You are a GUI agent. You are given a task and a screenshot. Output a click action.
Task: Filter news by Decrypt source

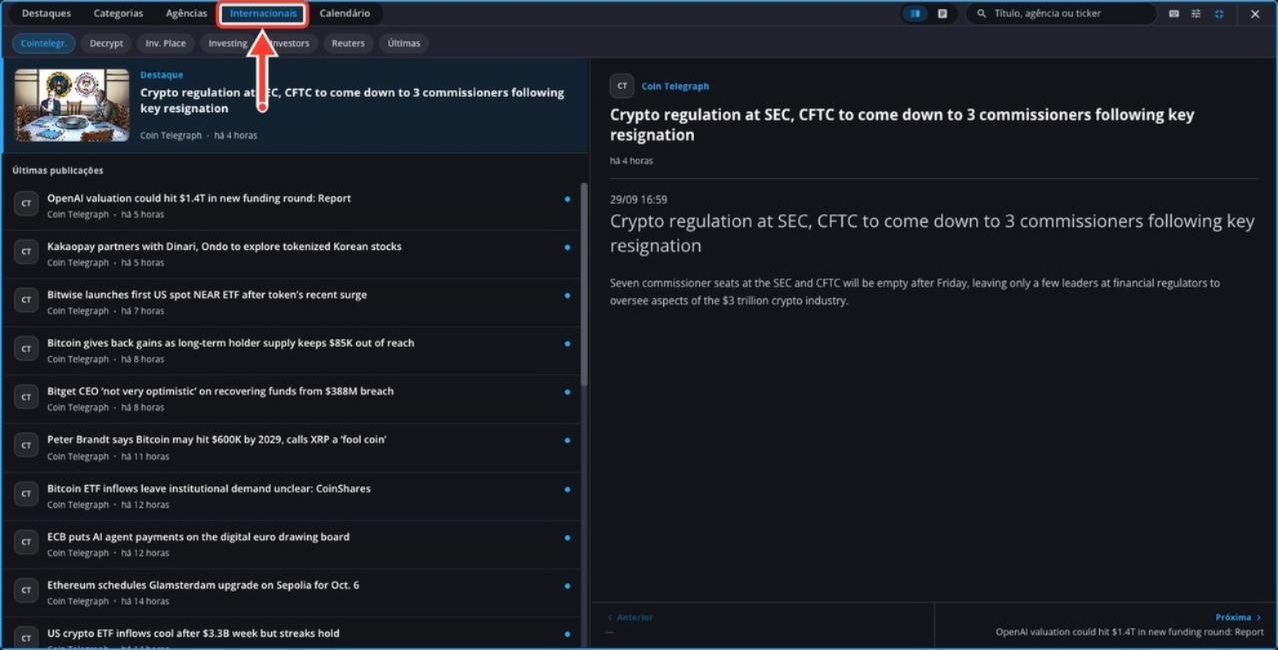pos(106,43)
